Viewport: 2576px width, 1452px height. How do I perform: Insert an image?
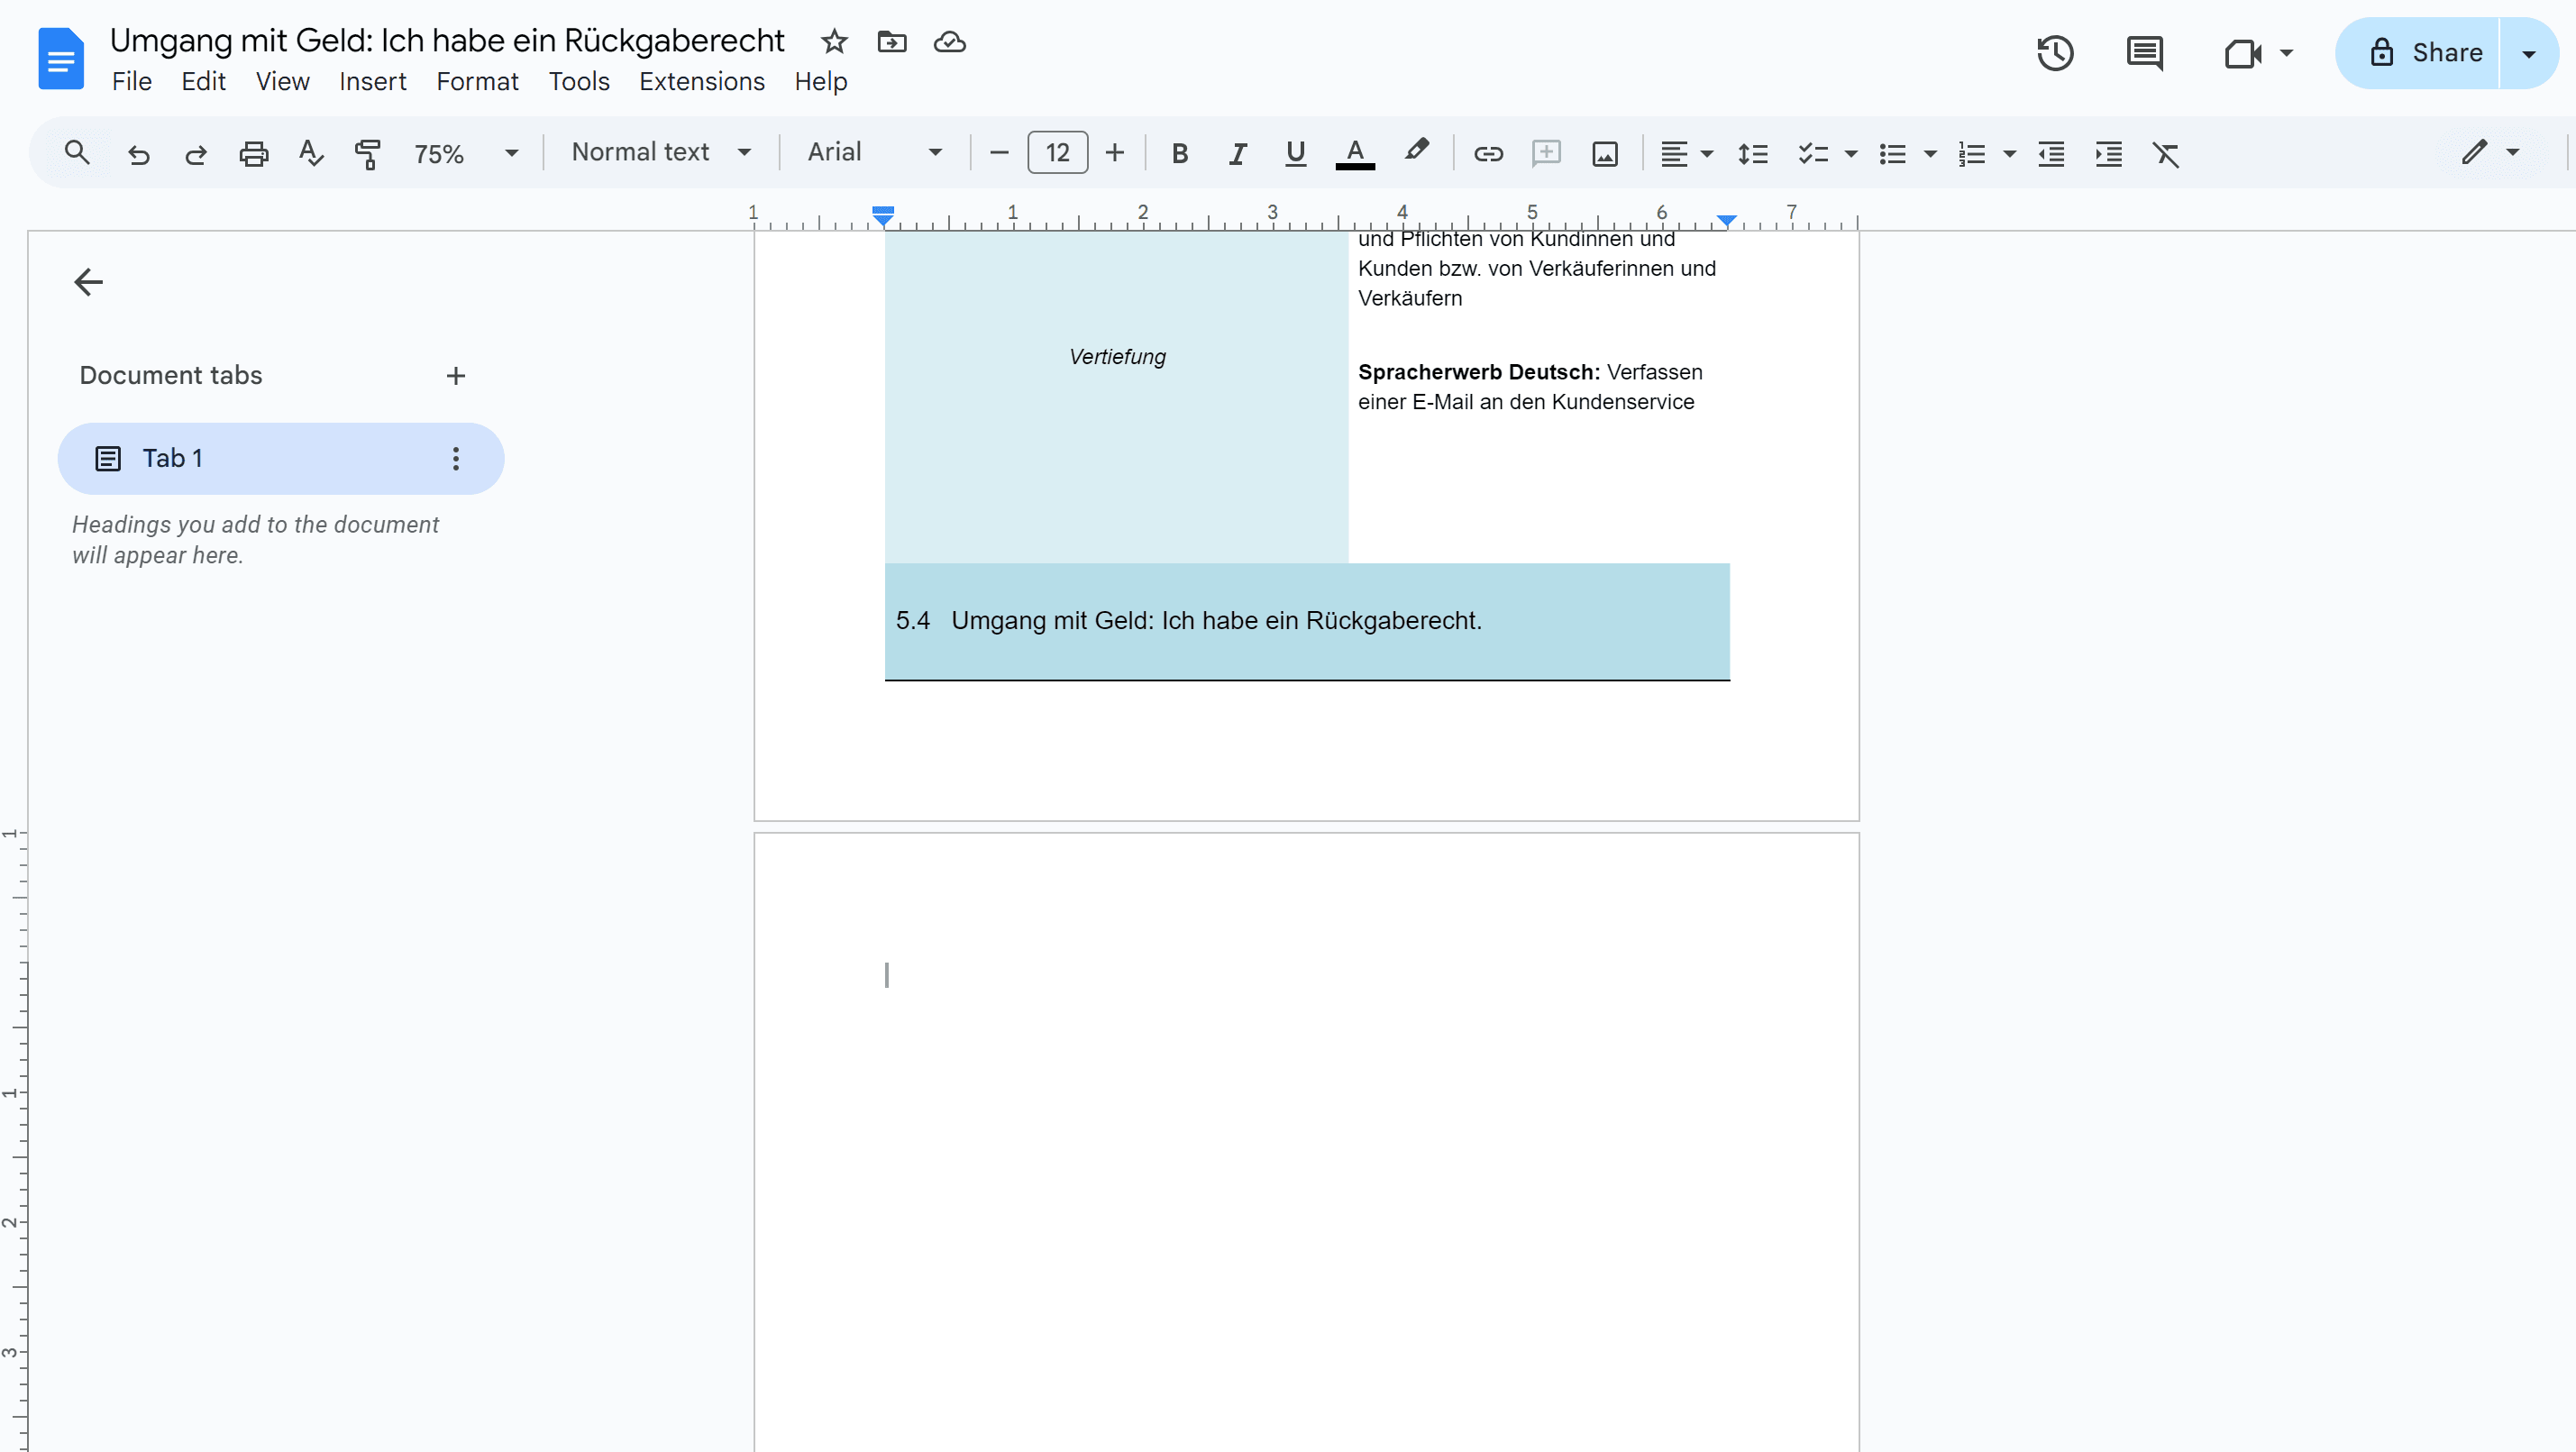(x=1605, y=153)
